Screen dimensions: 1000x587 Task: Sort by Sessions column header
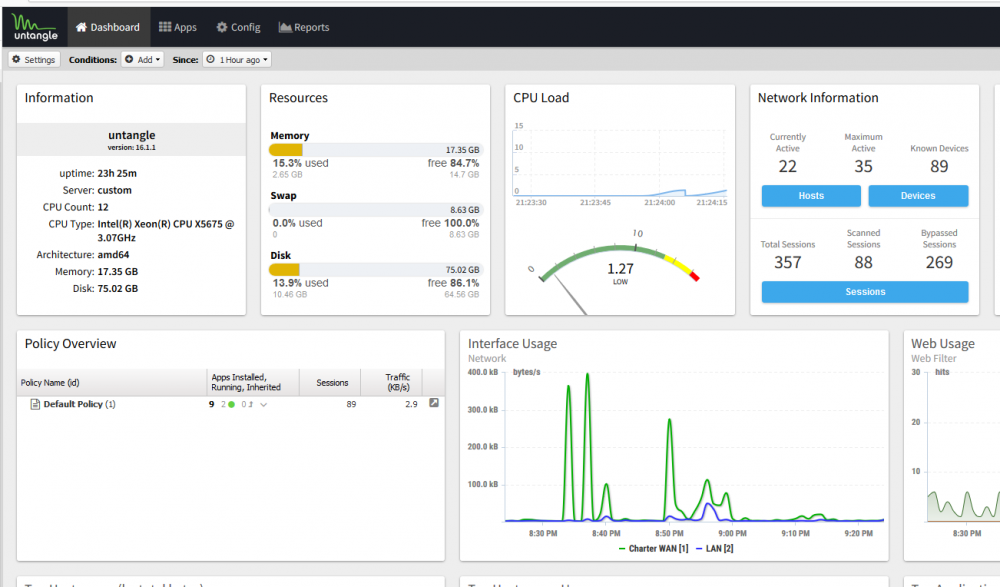pyautogui.click(x=332, y=383)
